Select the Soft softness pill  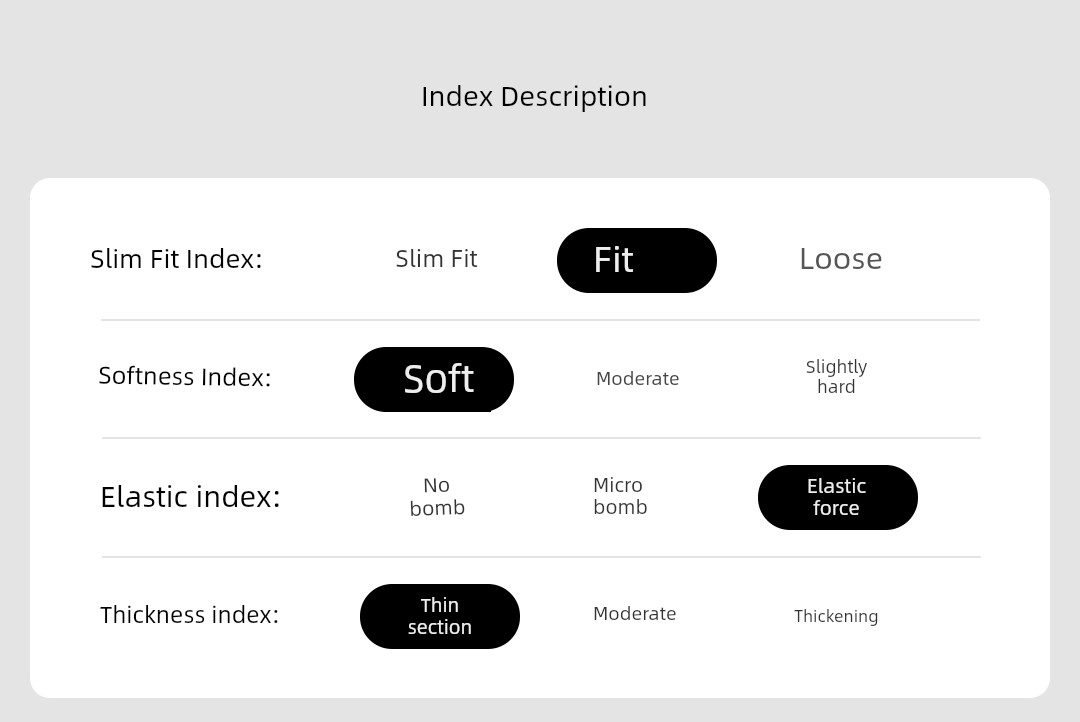coord(434,380)
